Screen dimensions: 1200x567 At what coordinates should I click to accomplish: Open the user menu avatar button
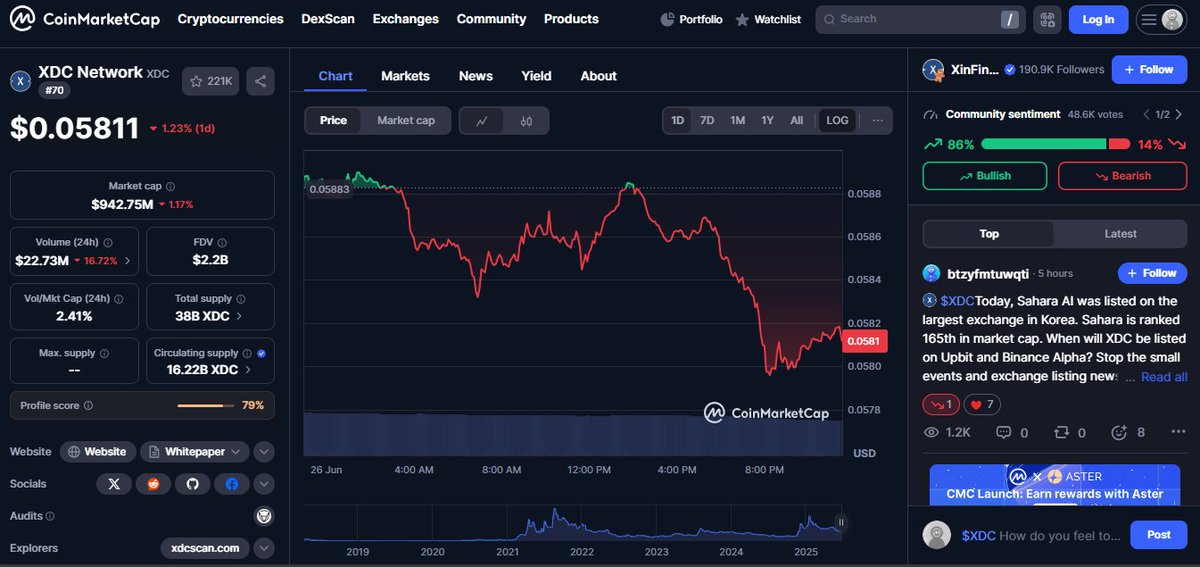(x=1161, y=19)
